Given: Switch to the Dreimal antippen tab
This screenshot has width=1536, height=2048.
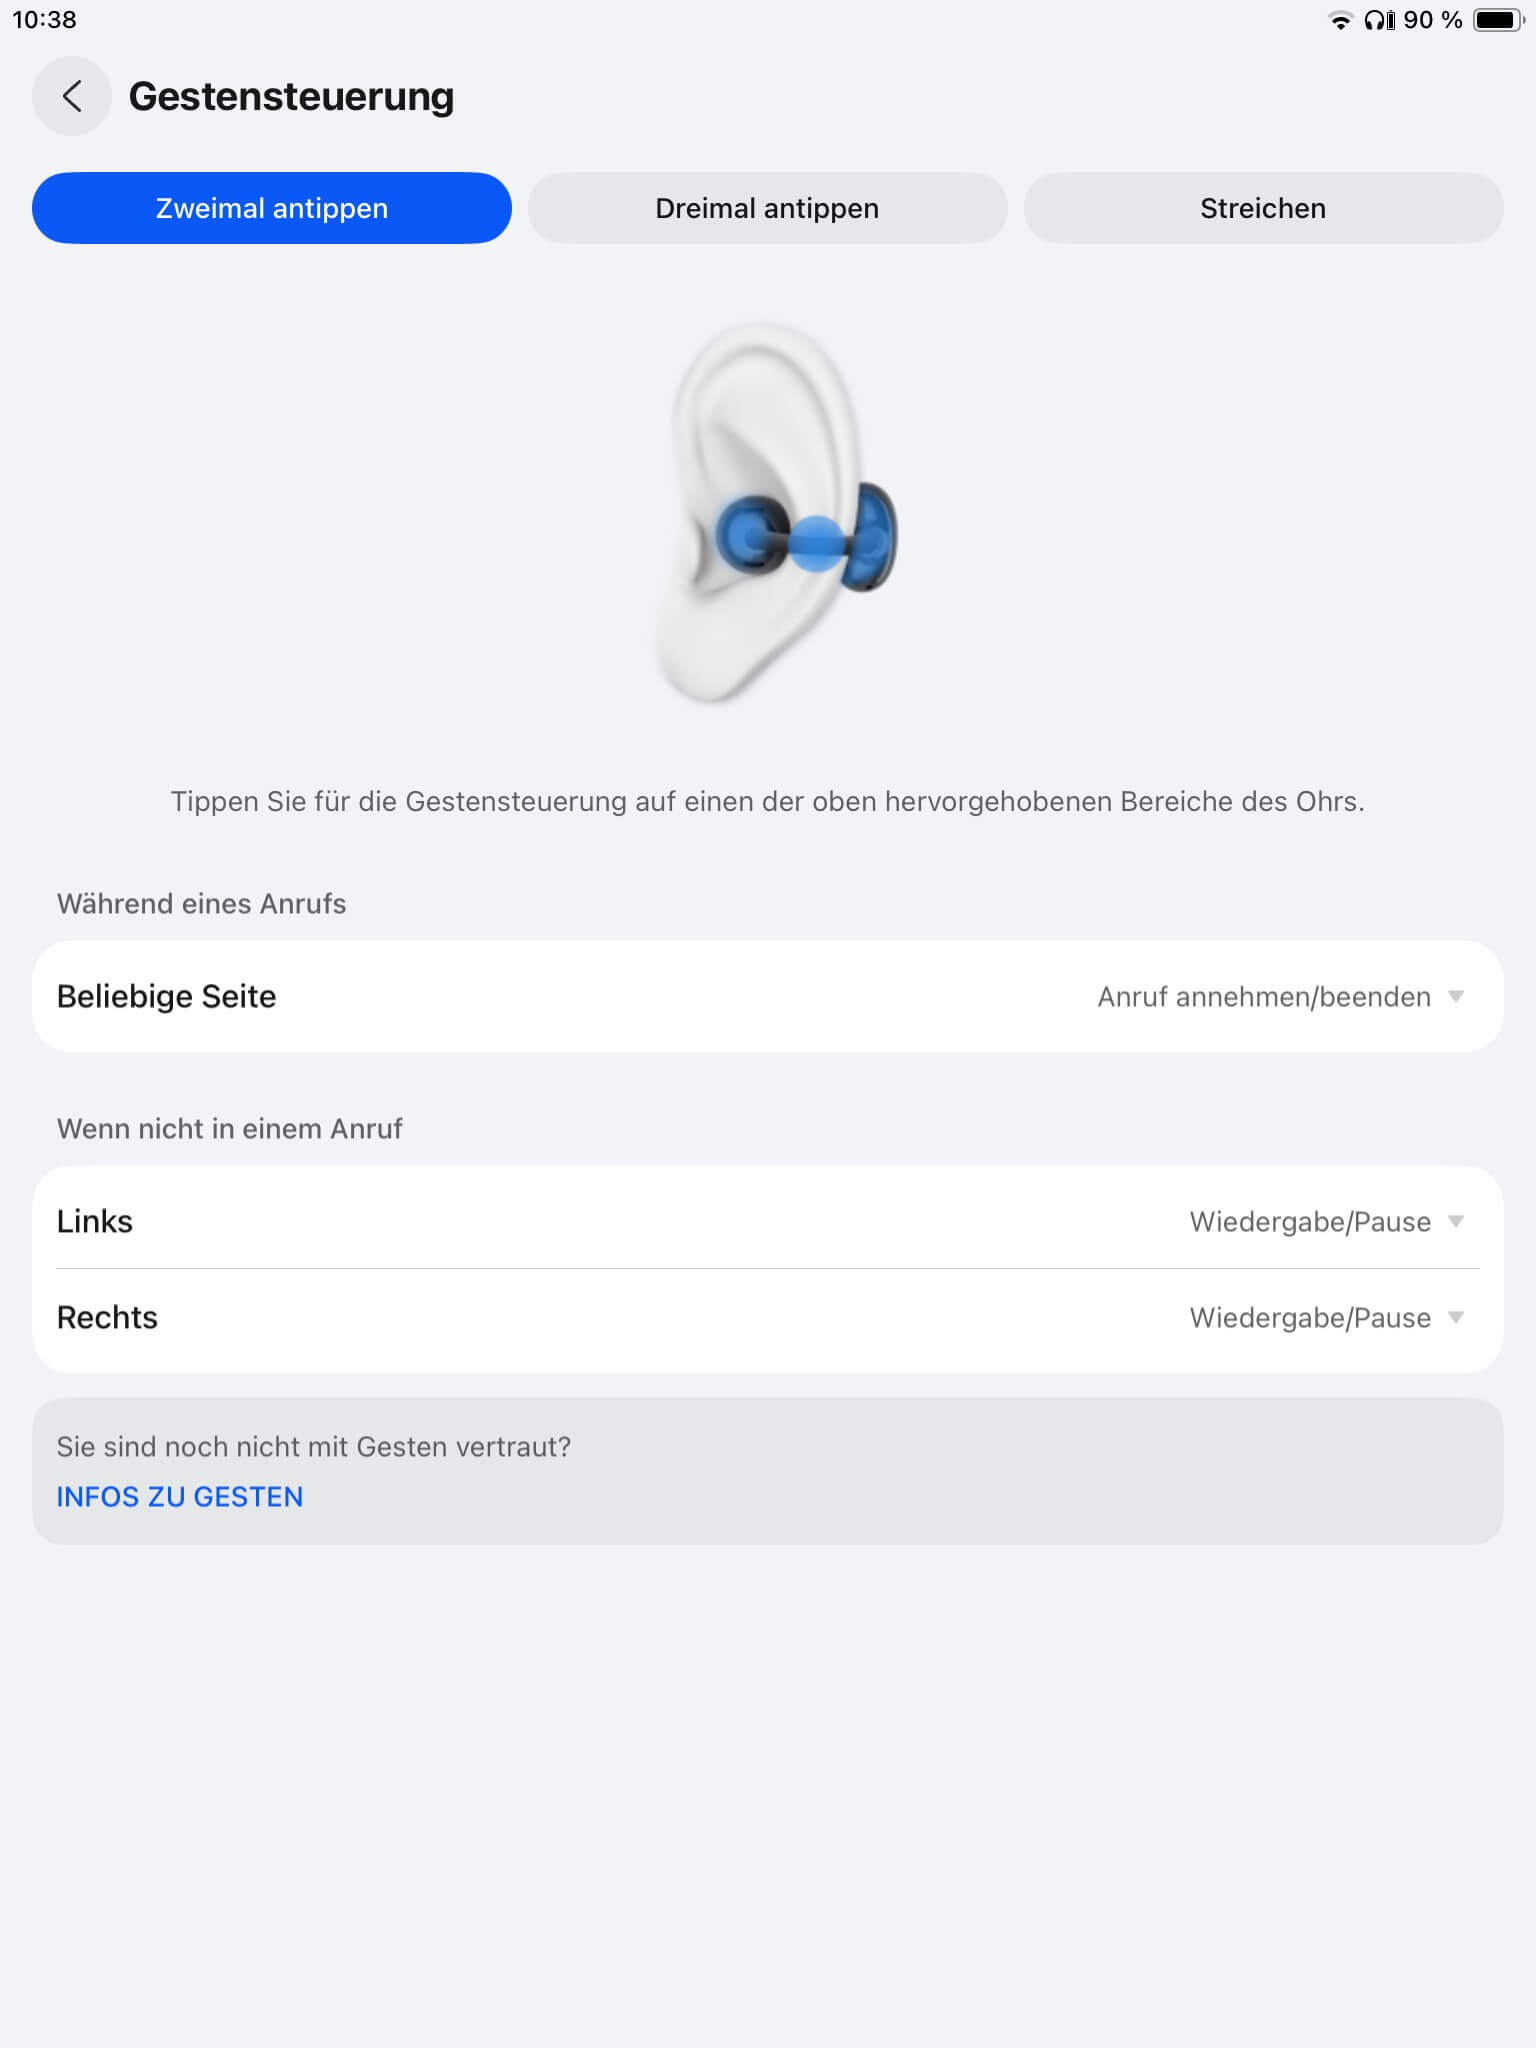Looking at the screenshot, I should (x=767, y=208).
